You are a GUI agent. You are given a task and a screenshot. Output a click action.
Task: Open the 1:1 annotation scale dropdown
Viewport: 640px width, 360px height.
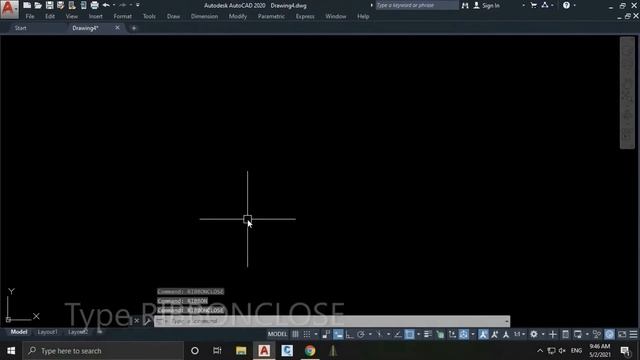519,334
